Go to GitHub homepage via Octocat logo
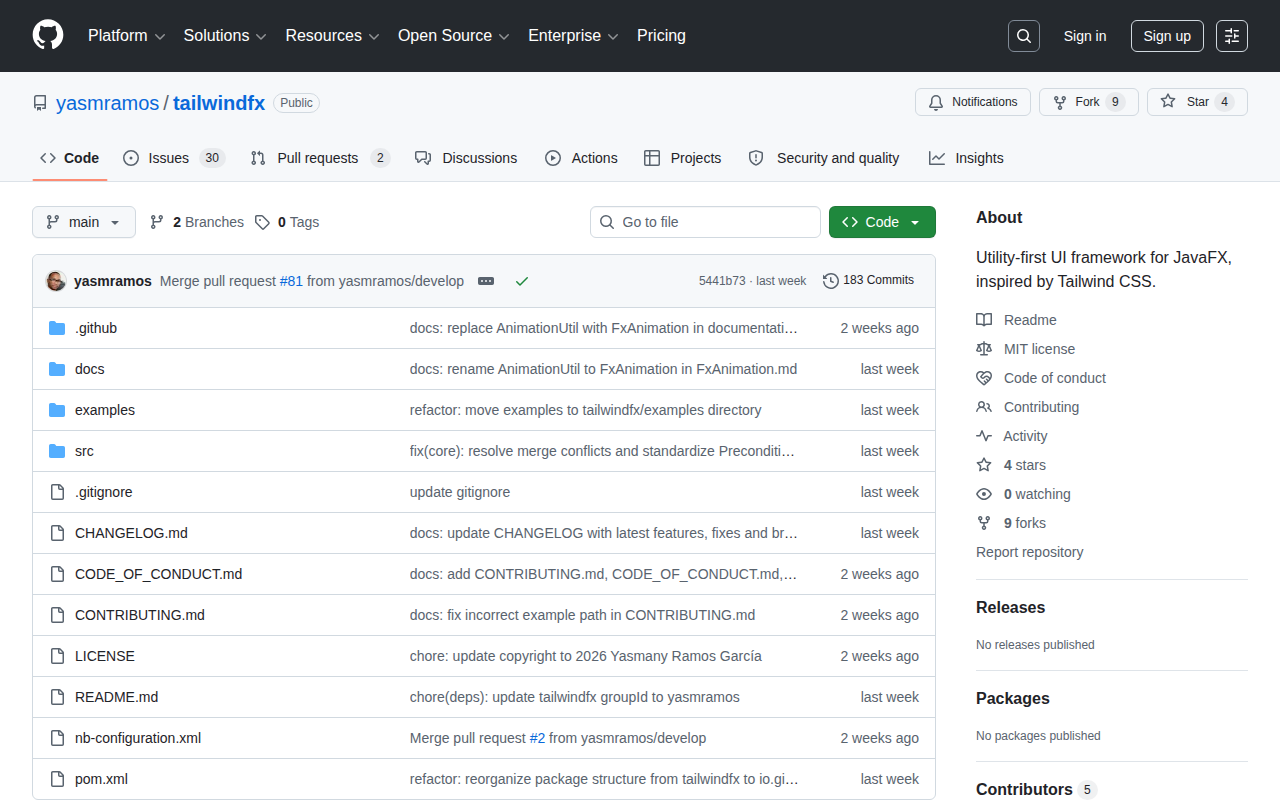1280x800 pixels. point(48,36)
